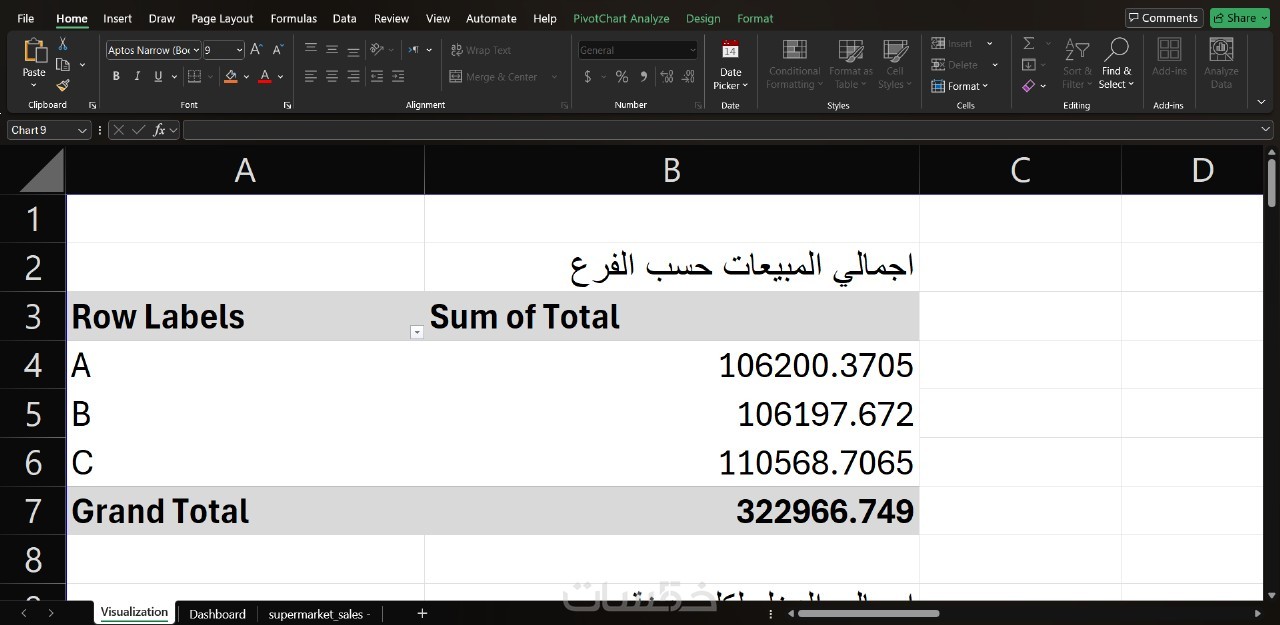1280x625 pixels.
Task: Open Font Color dropdown arrow
Action: (x=280, y=77)
